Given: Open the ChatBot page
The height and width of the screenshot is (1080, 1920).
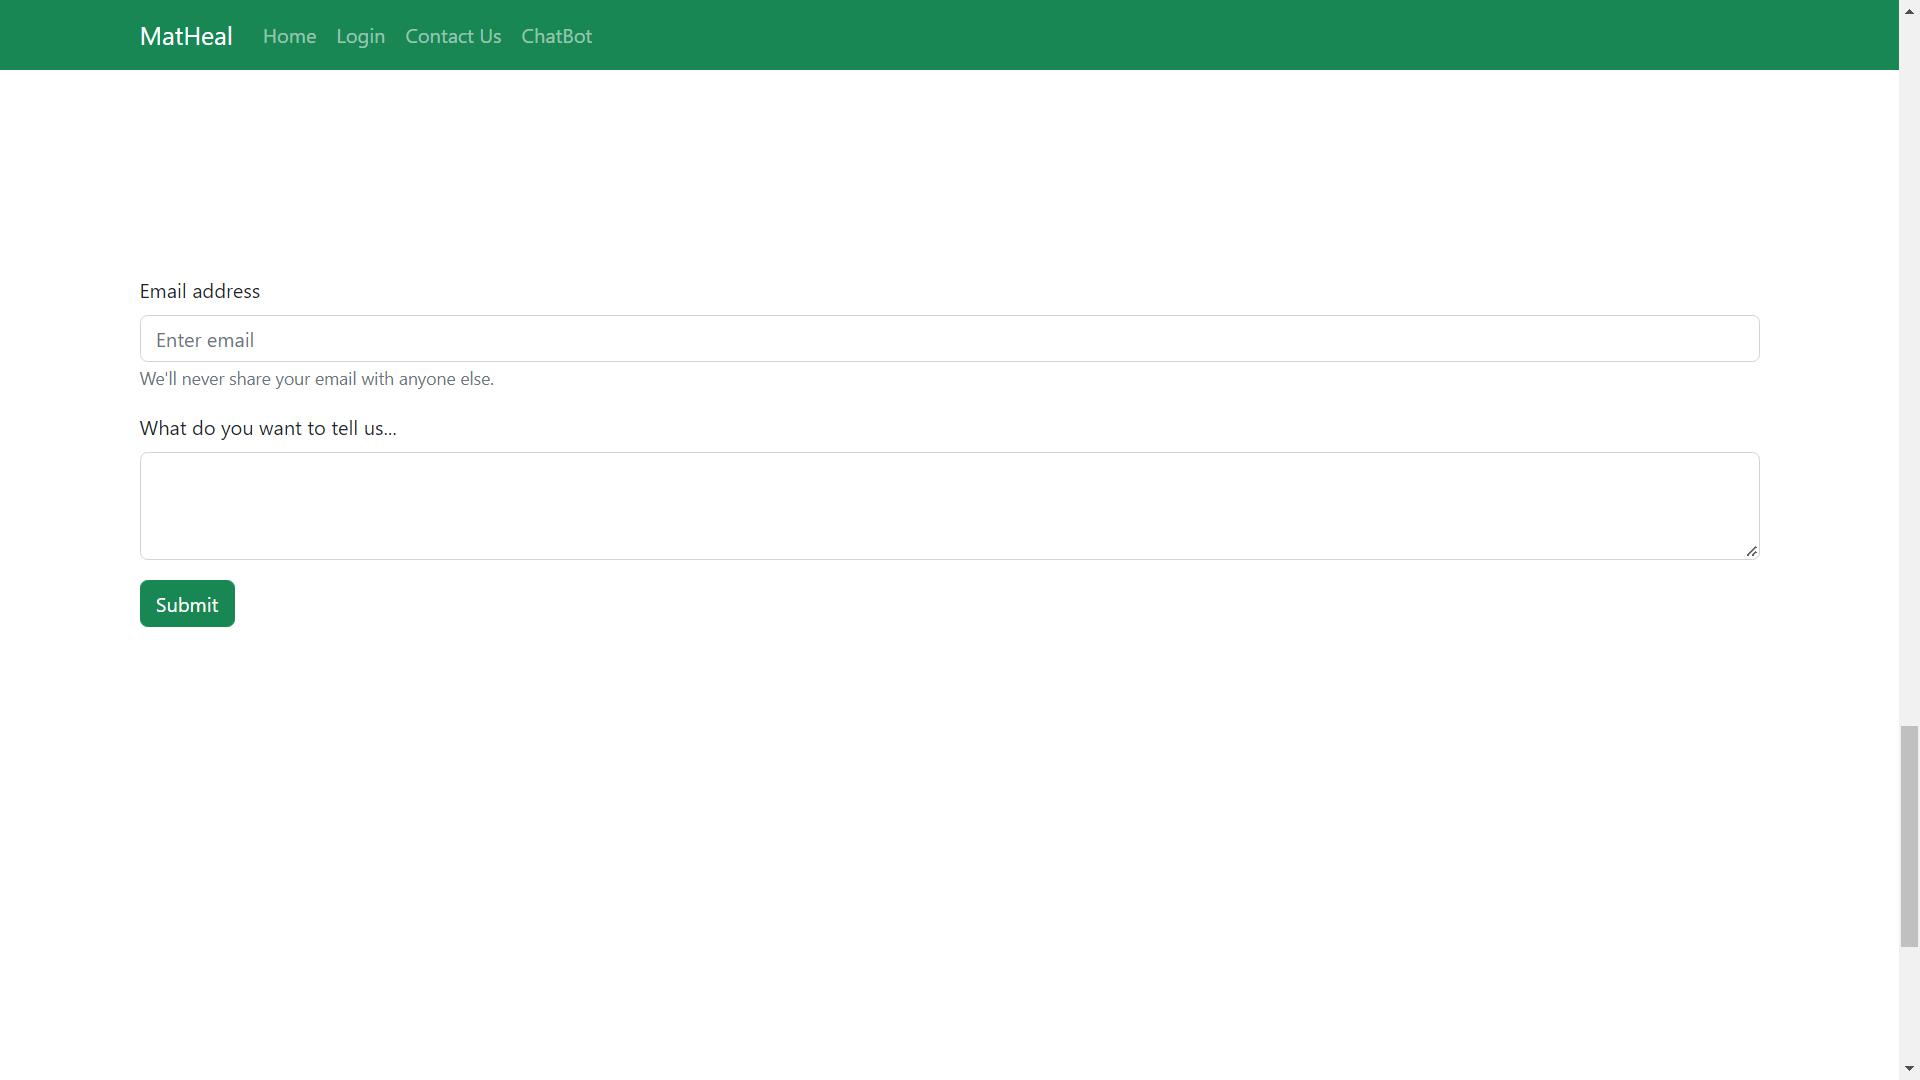Looking at the screenshot, I should 556,36.
